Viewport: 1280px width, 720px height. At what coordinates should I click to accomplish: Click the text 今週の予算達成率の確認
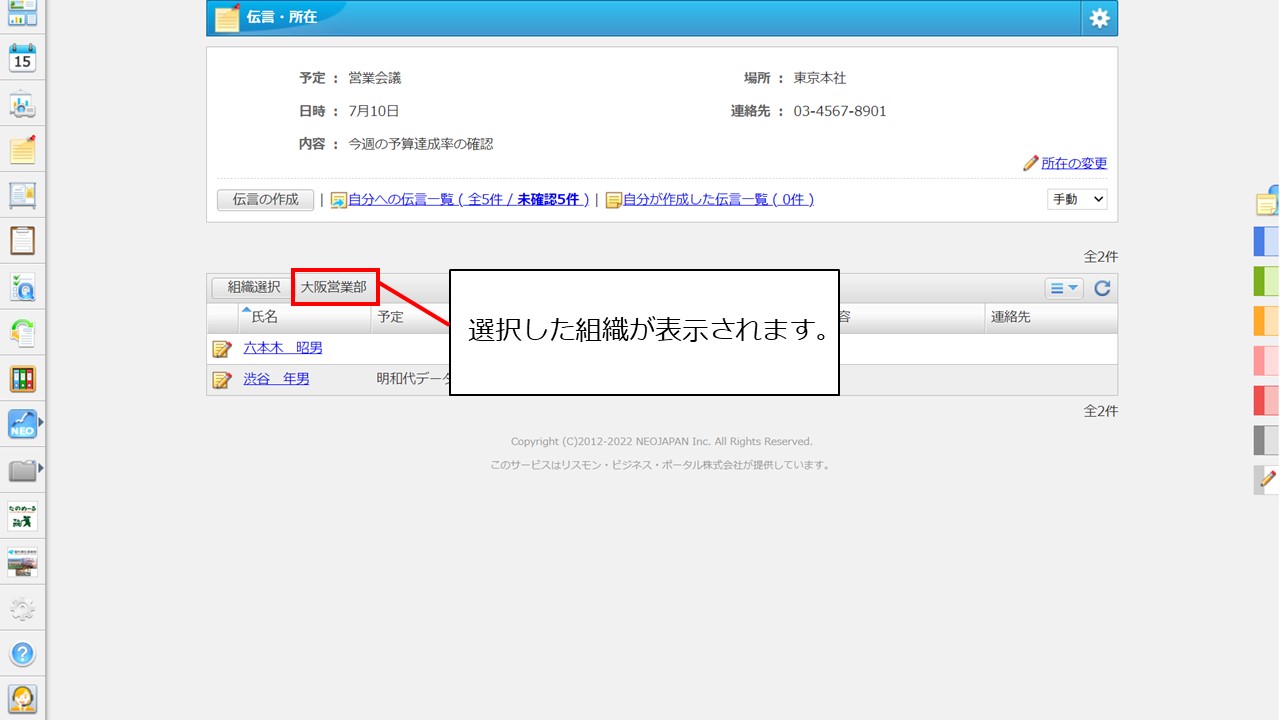[421, 144]
